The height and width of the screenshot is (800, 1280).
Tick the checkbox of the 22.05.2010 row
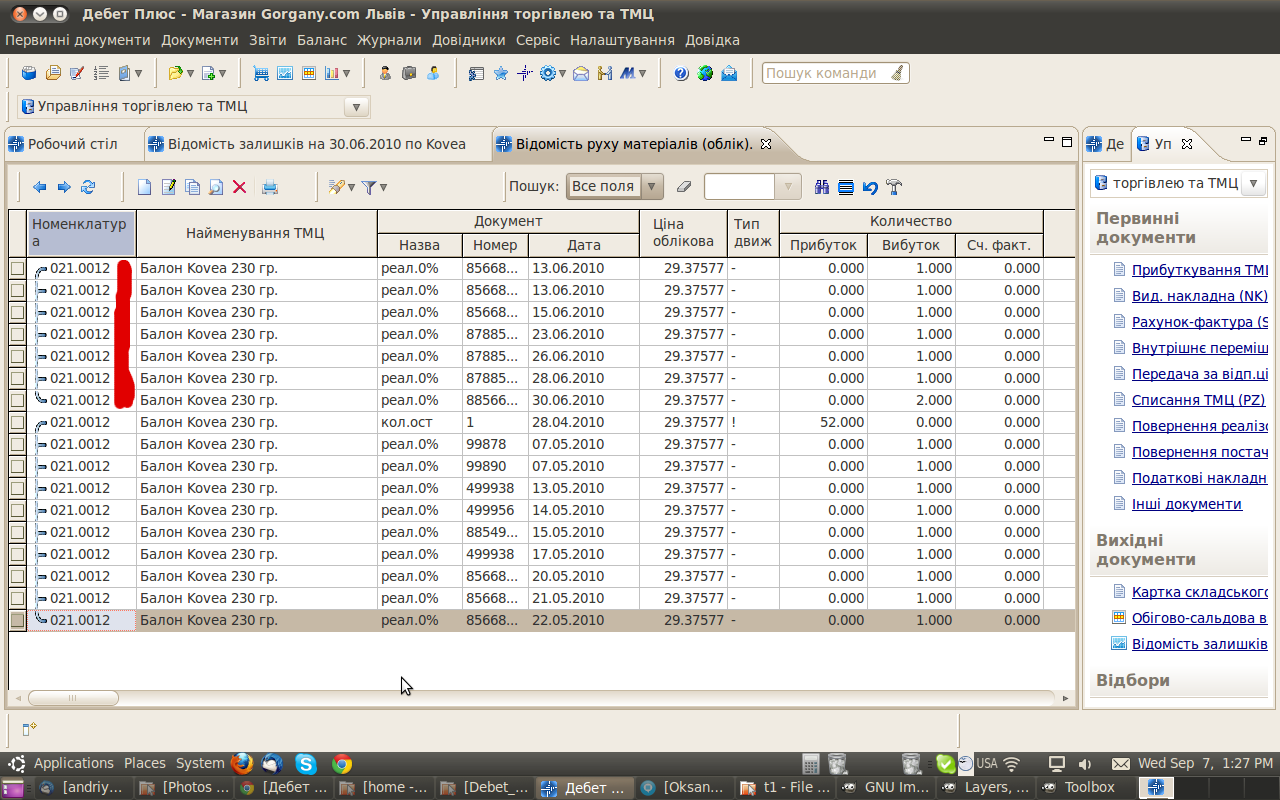coord(17,620)
